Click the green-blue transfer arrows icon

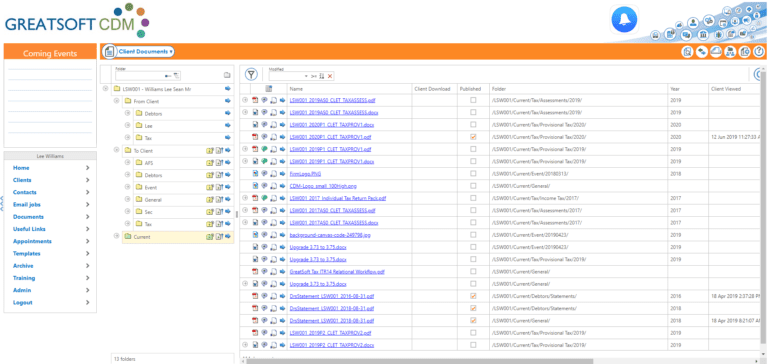[x=702, y=51]
